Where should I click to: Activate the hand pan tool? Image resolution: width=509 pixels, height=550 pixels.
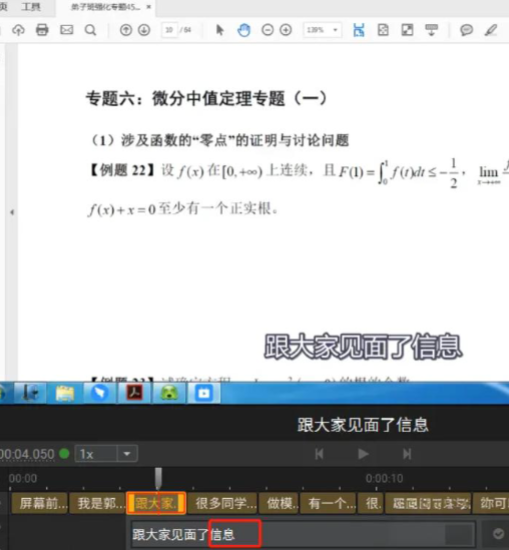[x=244, y=30]
